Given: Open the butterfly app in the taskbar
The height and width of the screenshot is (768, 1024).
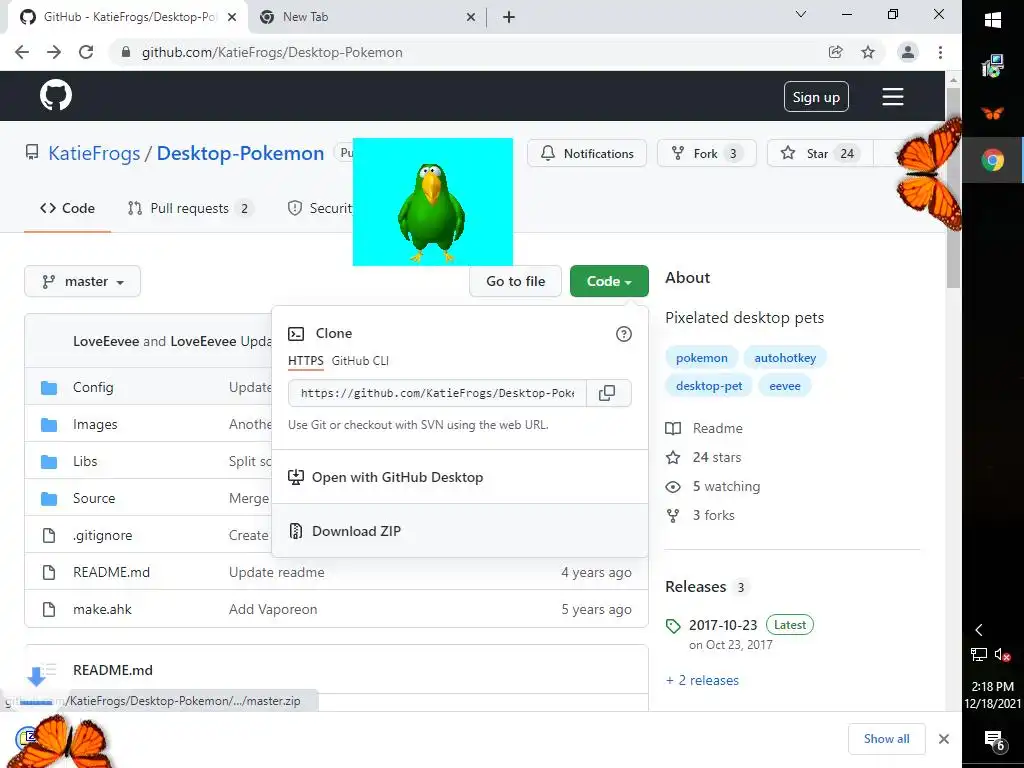Looking at the screenshot, I should [x=993, y=113].
